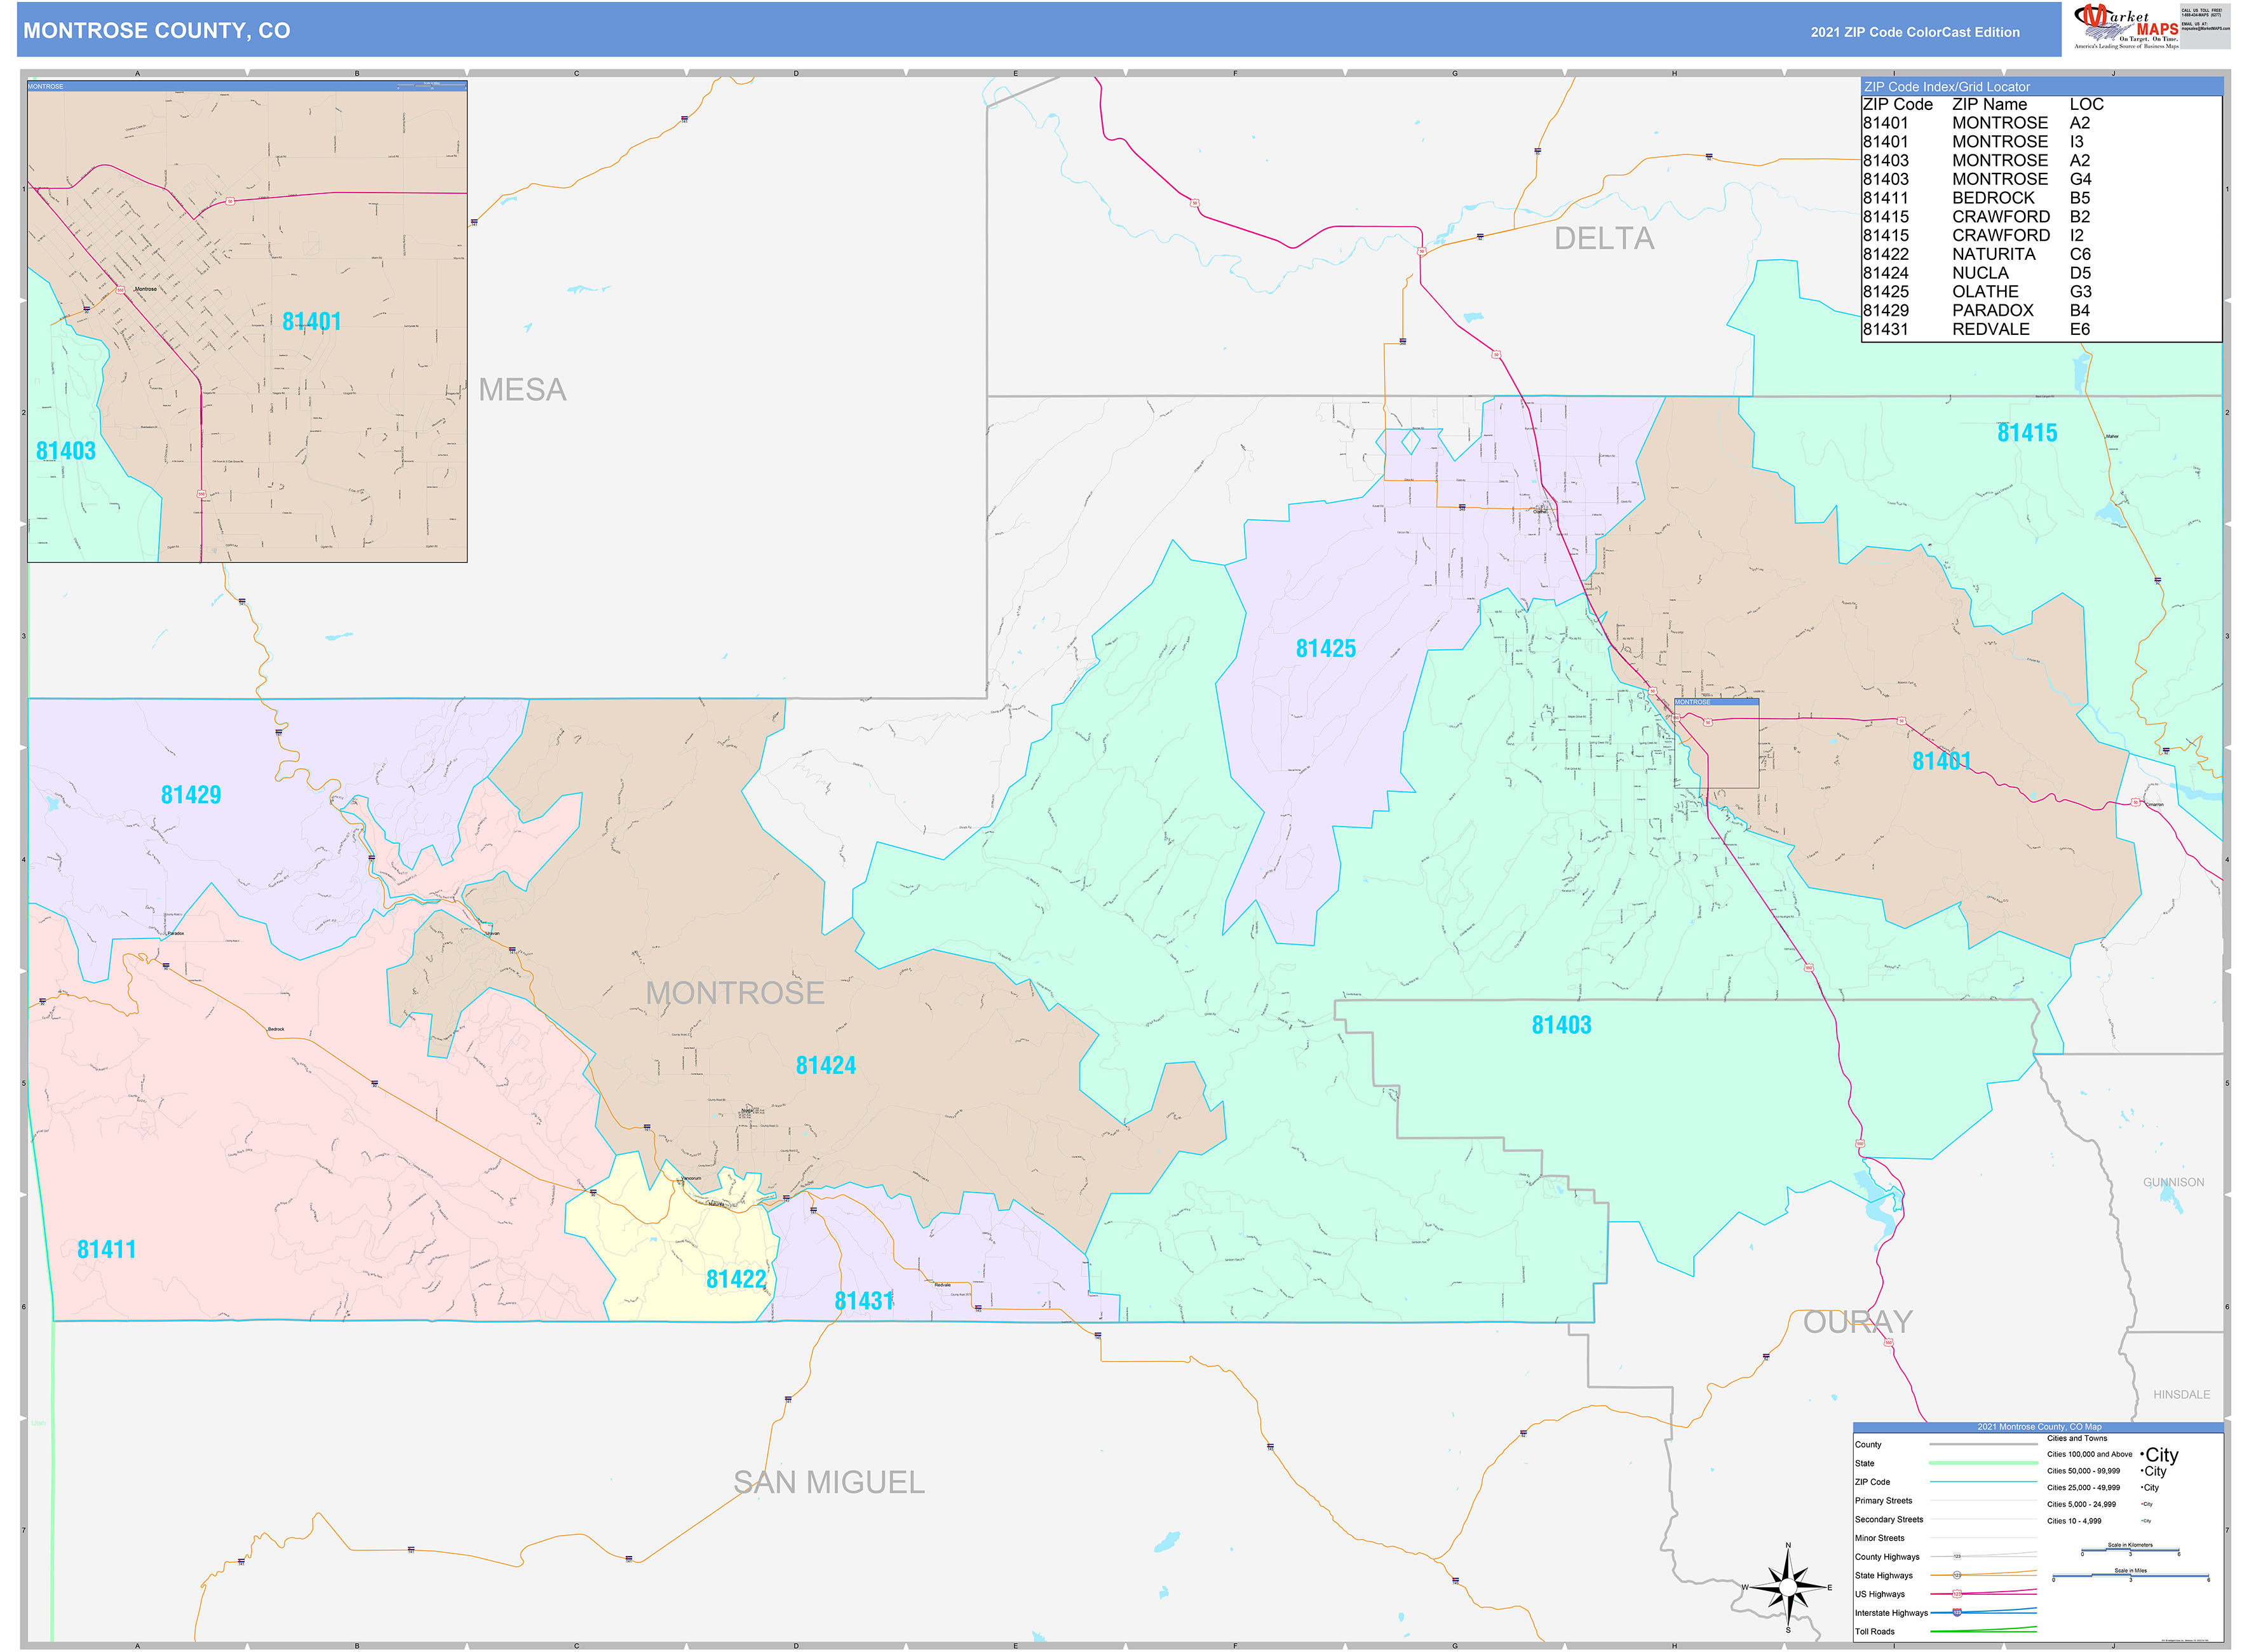2242x1652 pixels.
Task: Click the "Primary Streets" legend label
Action: pyautogui.click(x=1883, y=1501)
